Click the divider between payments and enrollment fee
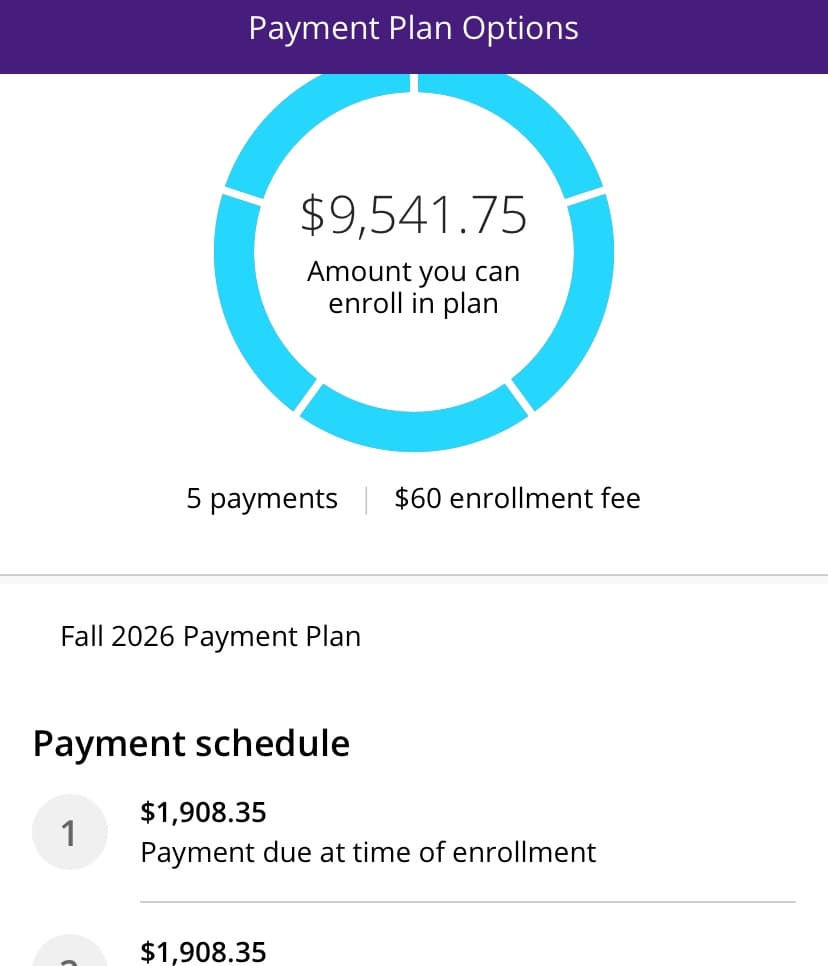Screen dimensions: 828x966 pos(367,500)
